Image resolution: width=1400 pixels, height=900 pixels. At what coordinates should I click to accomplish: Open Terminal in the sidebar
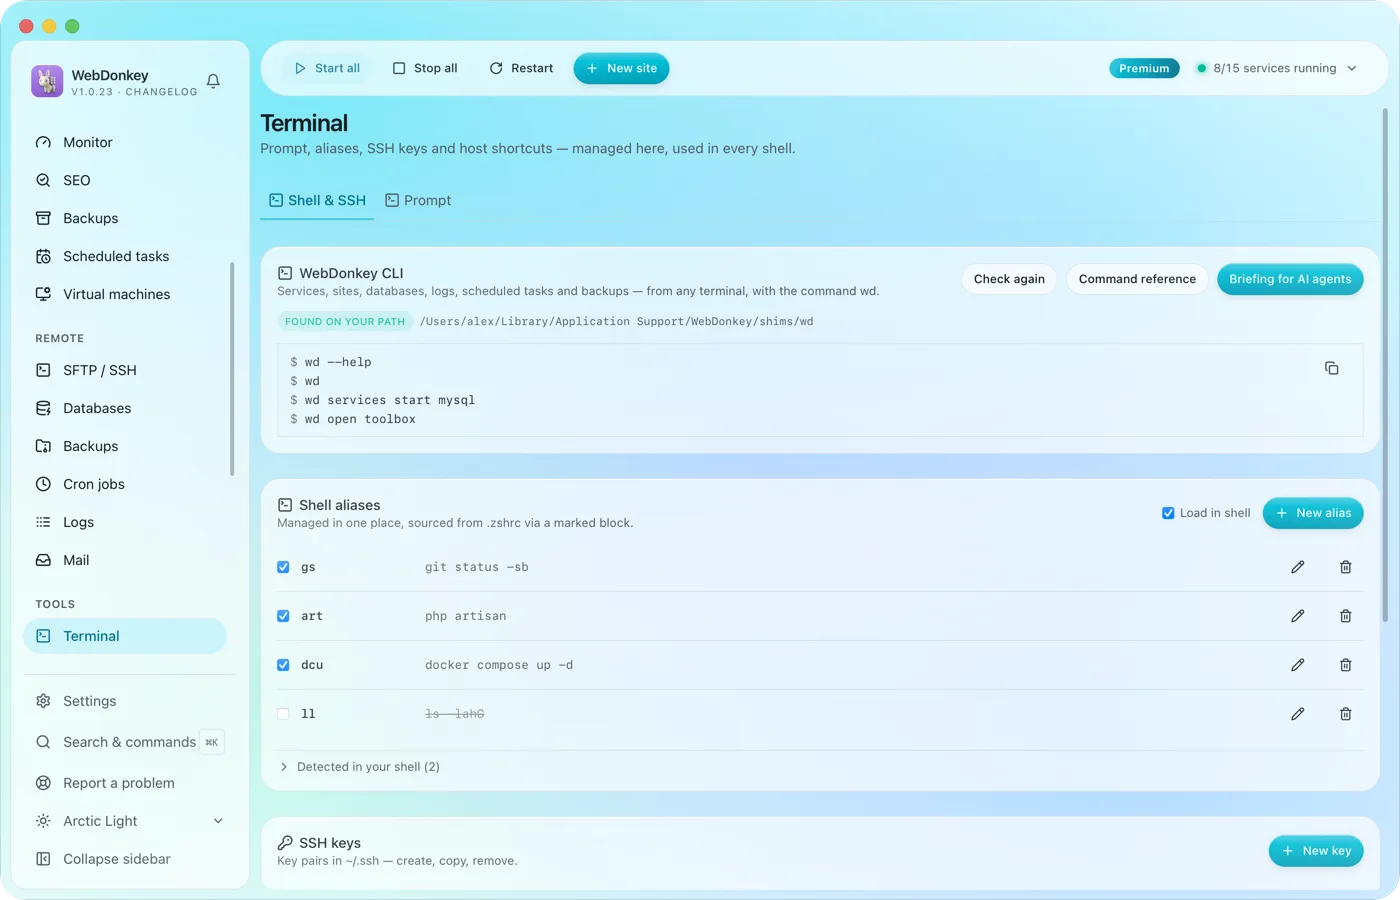[125, 636]
